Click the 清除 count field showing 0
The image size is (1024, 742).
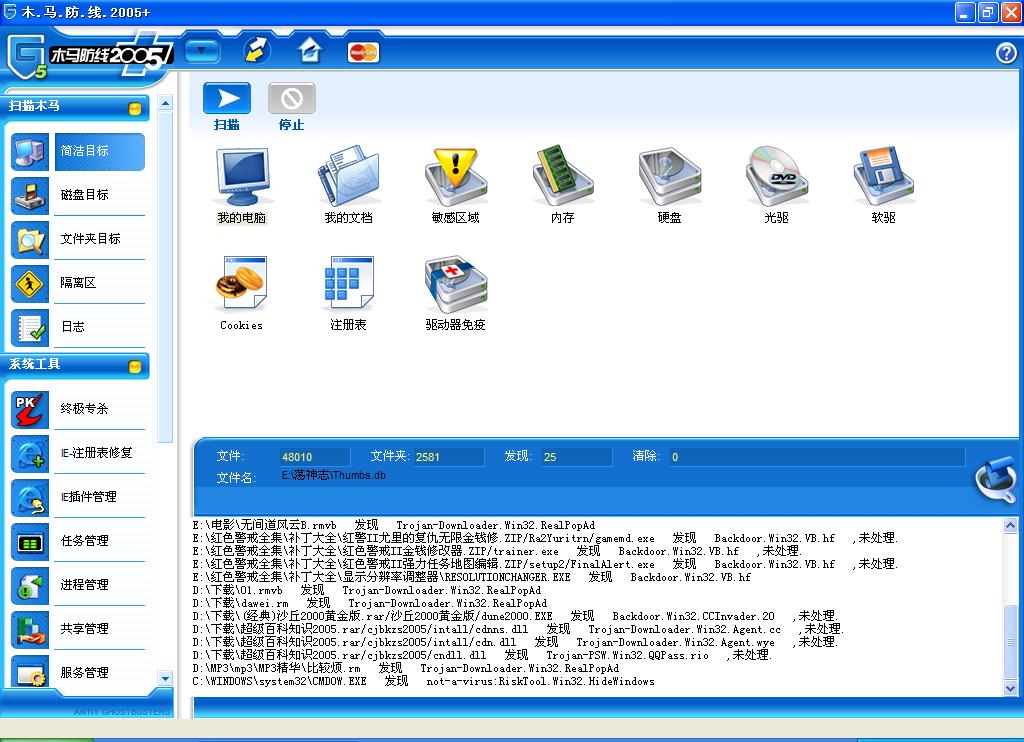tap(817, 457)
